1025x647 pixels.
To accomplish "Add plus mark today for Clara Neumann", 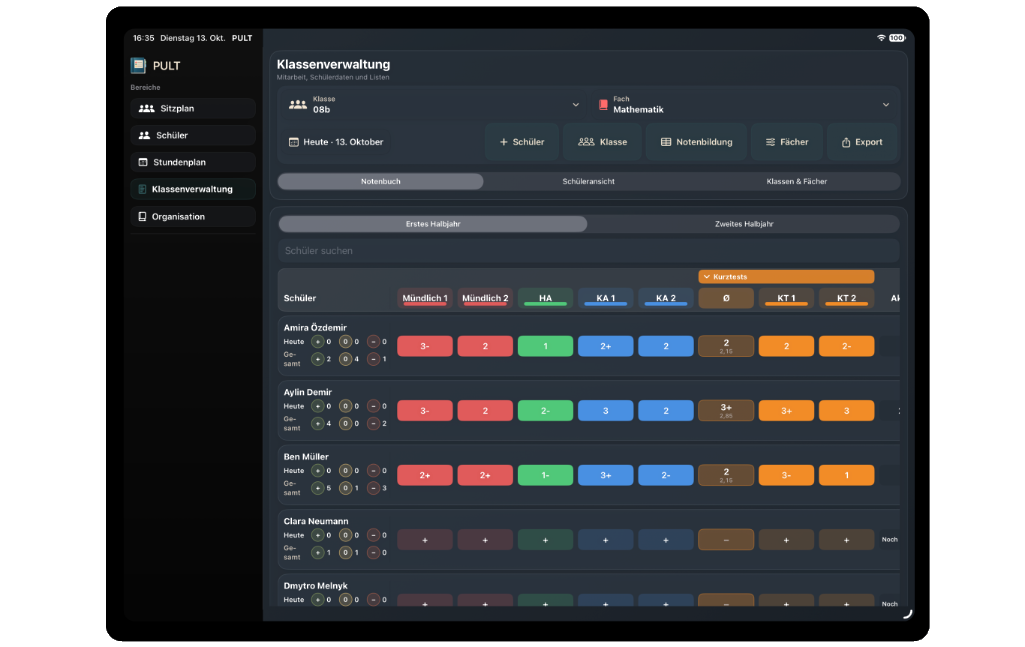I will tap(318, 535).
